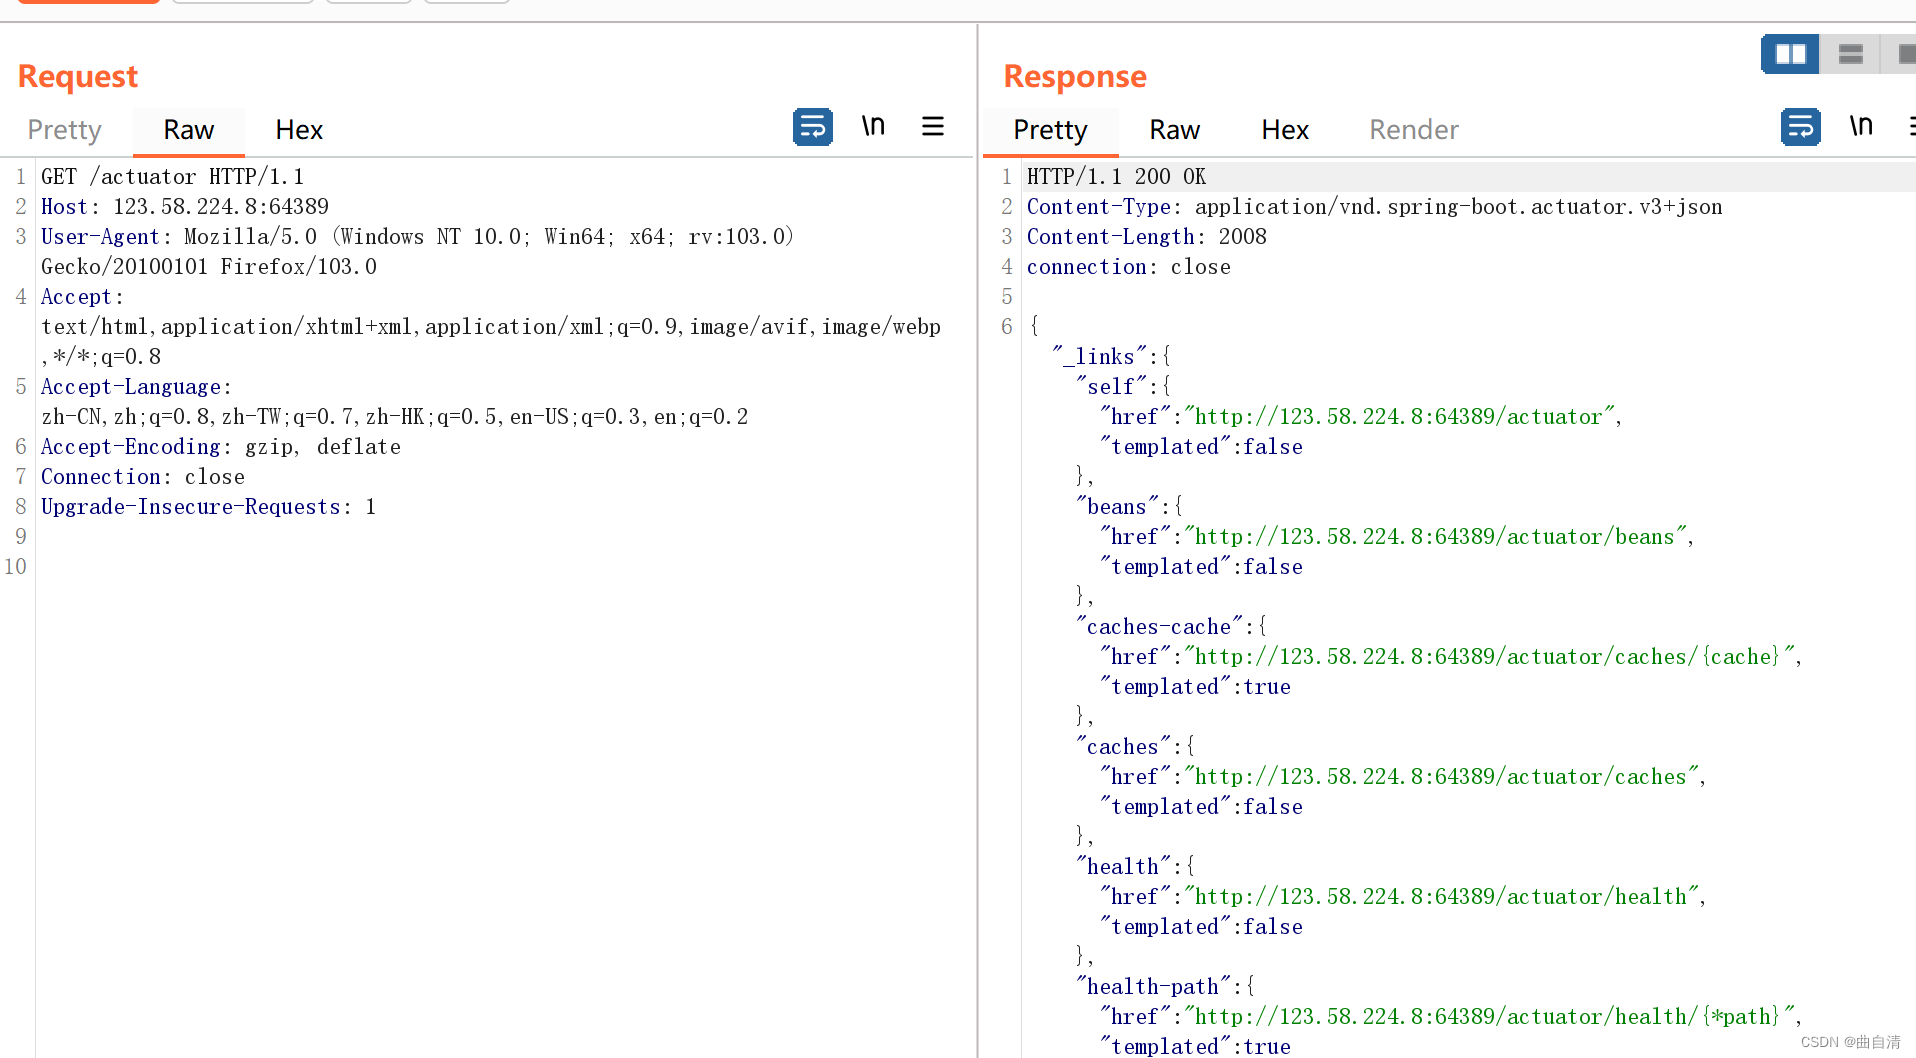This screenshot has height=1058, width=1916.
Task: Open the Request Pretty tab
Action: click(x=65, y=130)
